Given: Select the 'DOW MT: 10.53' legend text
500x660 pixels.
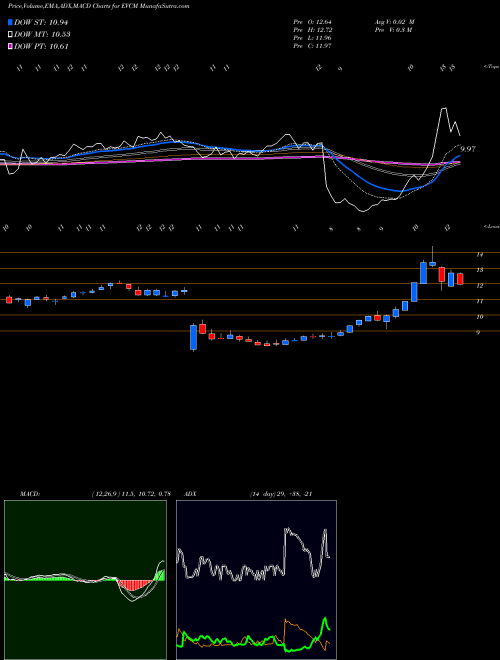Looking at the screenshot, I should tap(42, 35).
